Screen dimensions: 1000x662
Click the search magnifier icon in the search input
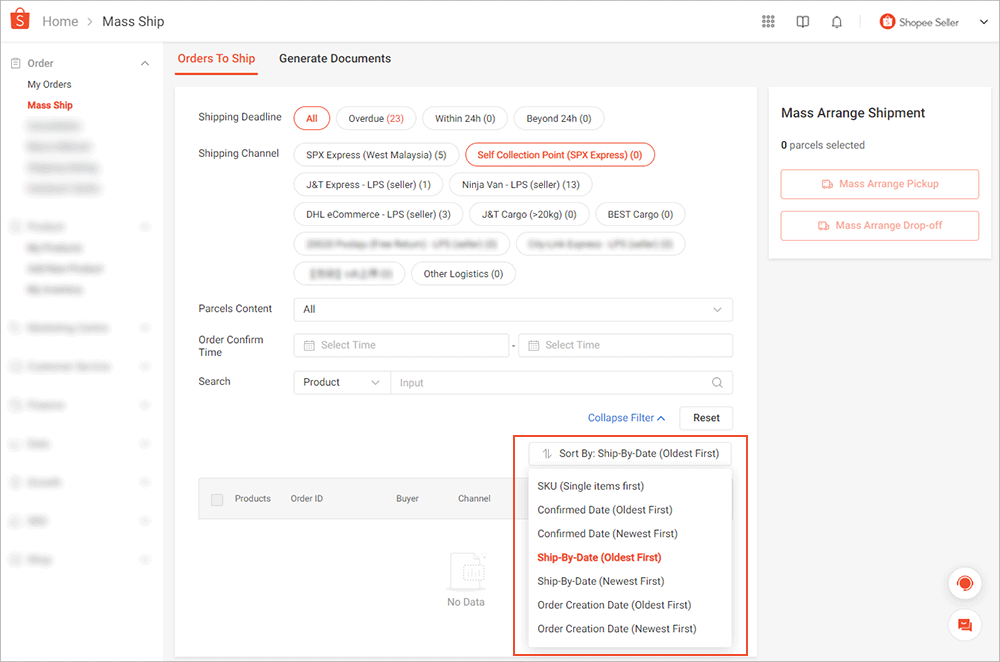click(719, 382)
